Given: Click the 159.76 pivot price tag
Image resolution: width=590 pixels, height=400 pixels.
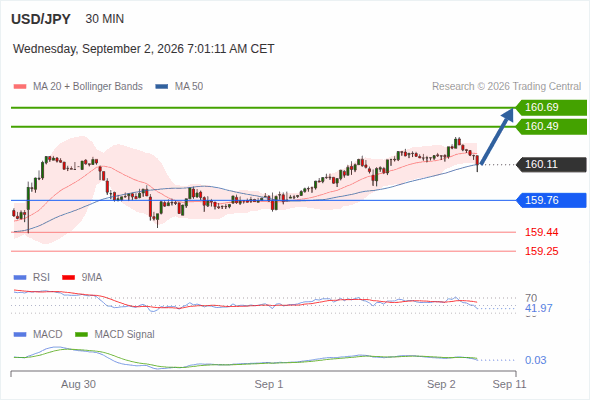Looking at the screenshot, I should [551, 200].
